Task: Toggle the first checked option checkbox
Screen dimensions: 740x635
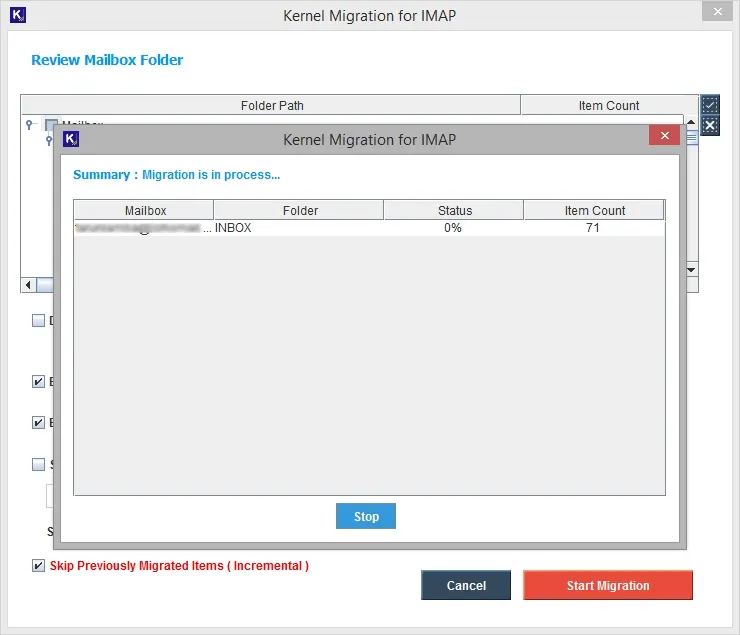Action: coord(38,381)
